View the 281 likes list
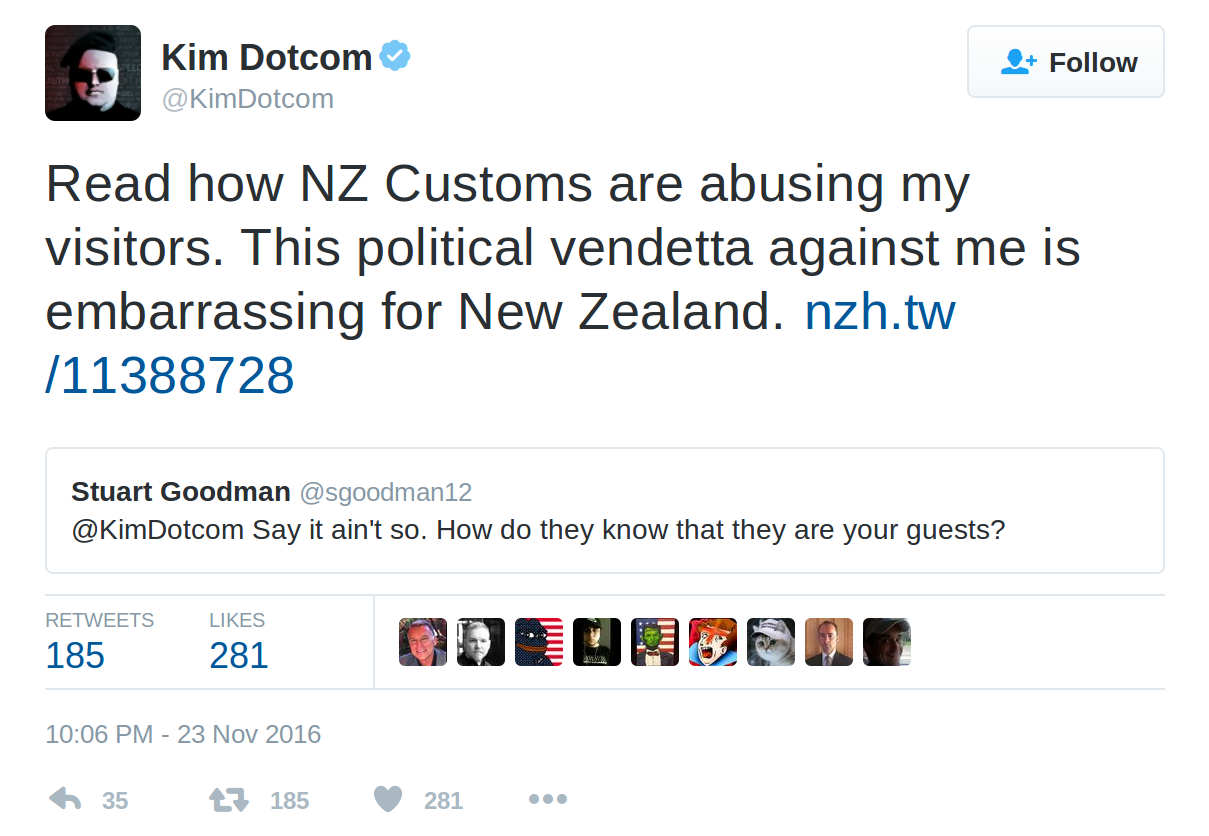Image resolution: width=1209 pixels, height=836 pixels. point(239,655)
